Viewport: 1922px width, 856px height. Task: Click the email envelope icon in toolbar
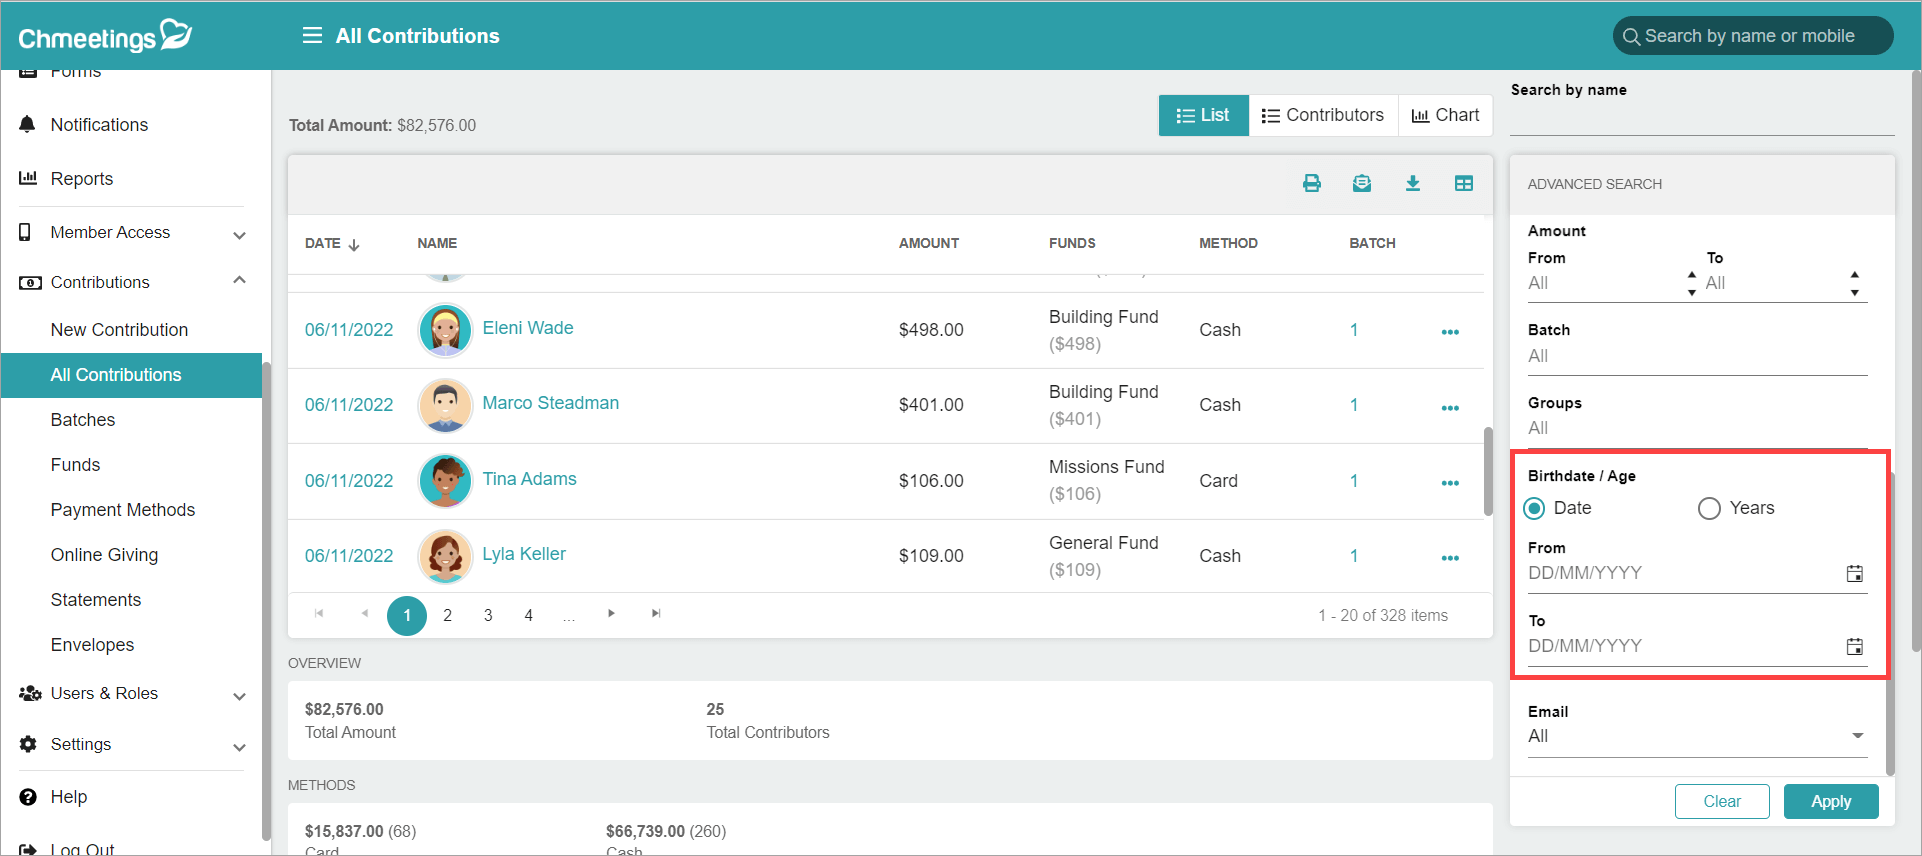click(1362, 183)
